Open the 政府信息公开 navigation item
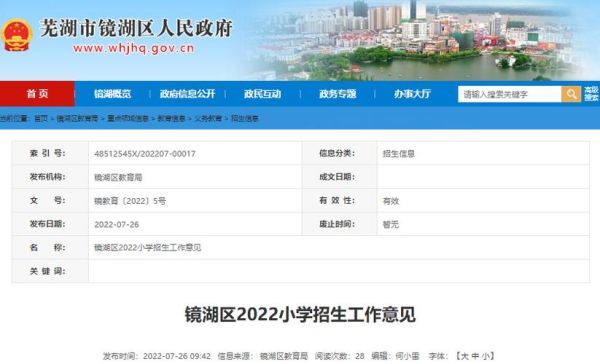The image size is (600, 364). pos(188,94)
